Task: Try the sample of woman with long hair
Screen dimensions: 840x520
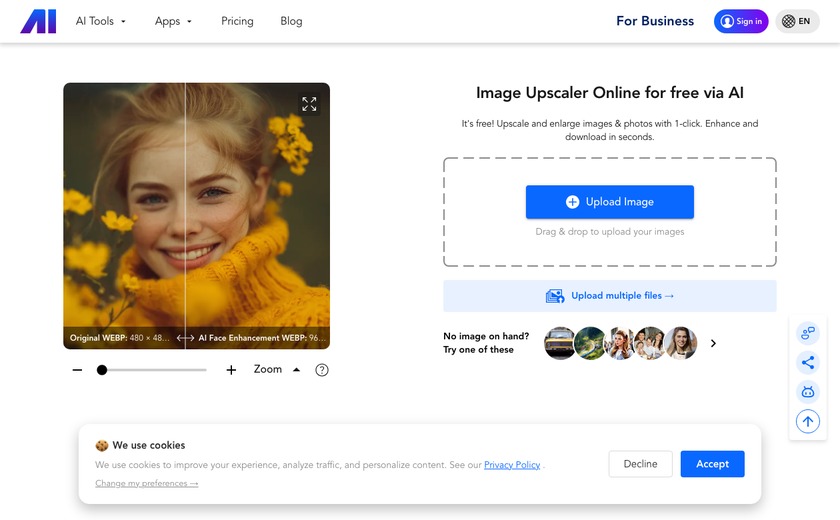Action: [620, 343]
